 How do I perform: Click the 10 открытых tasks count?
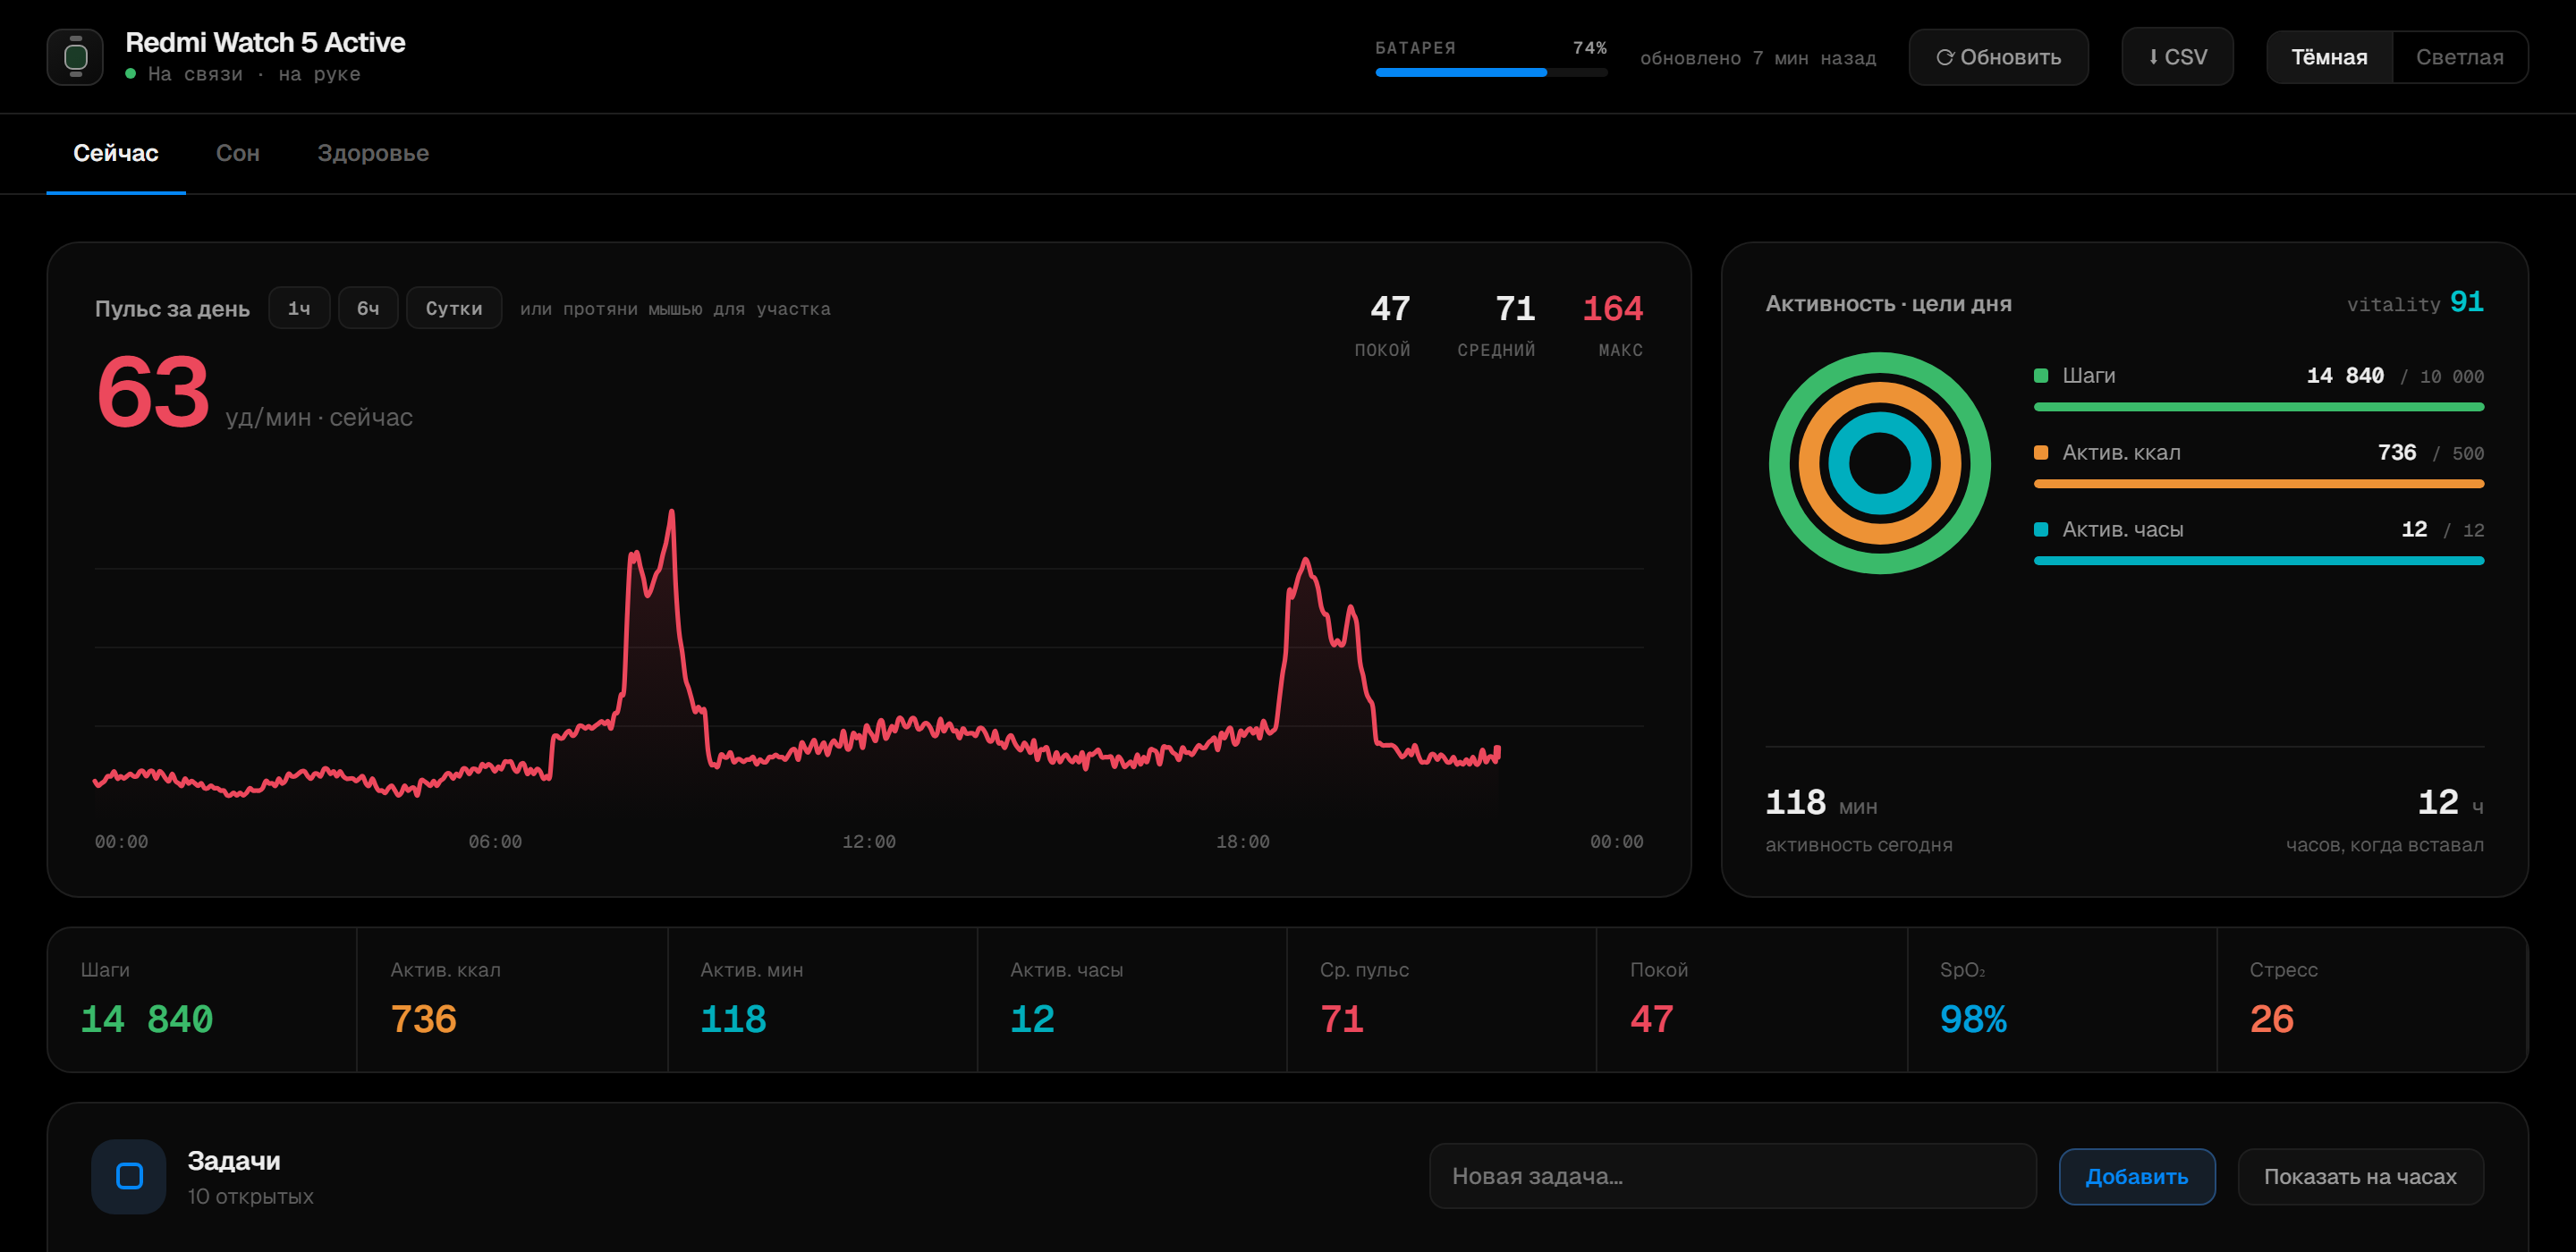coord(250,1197)
